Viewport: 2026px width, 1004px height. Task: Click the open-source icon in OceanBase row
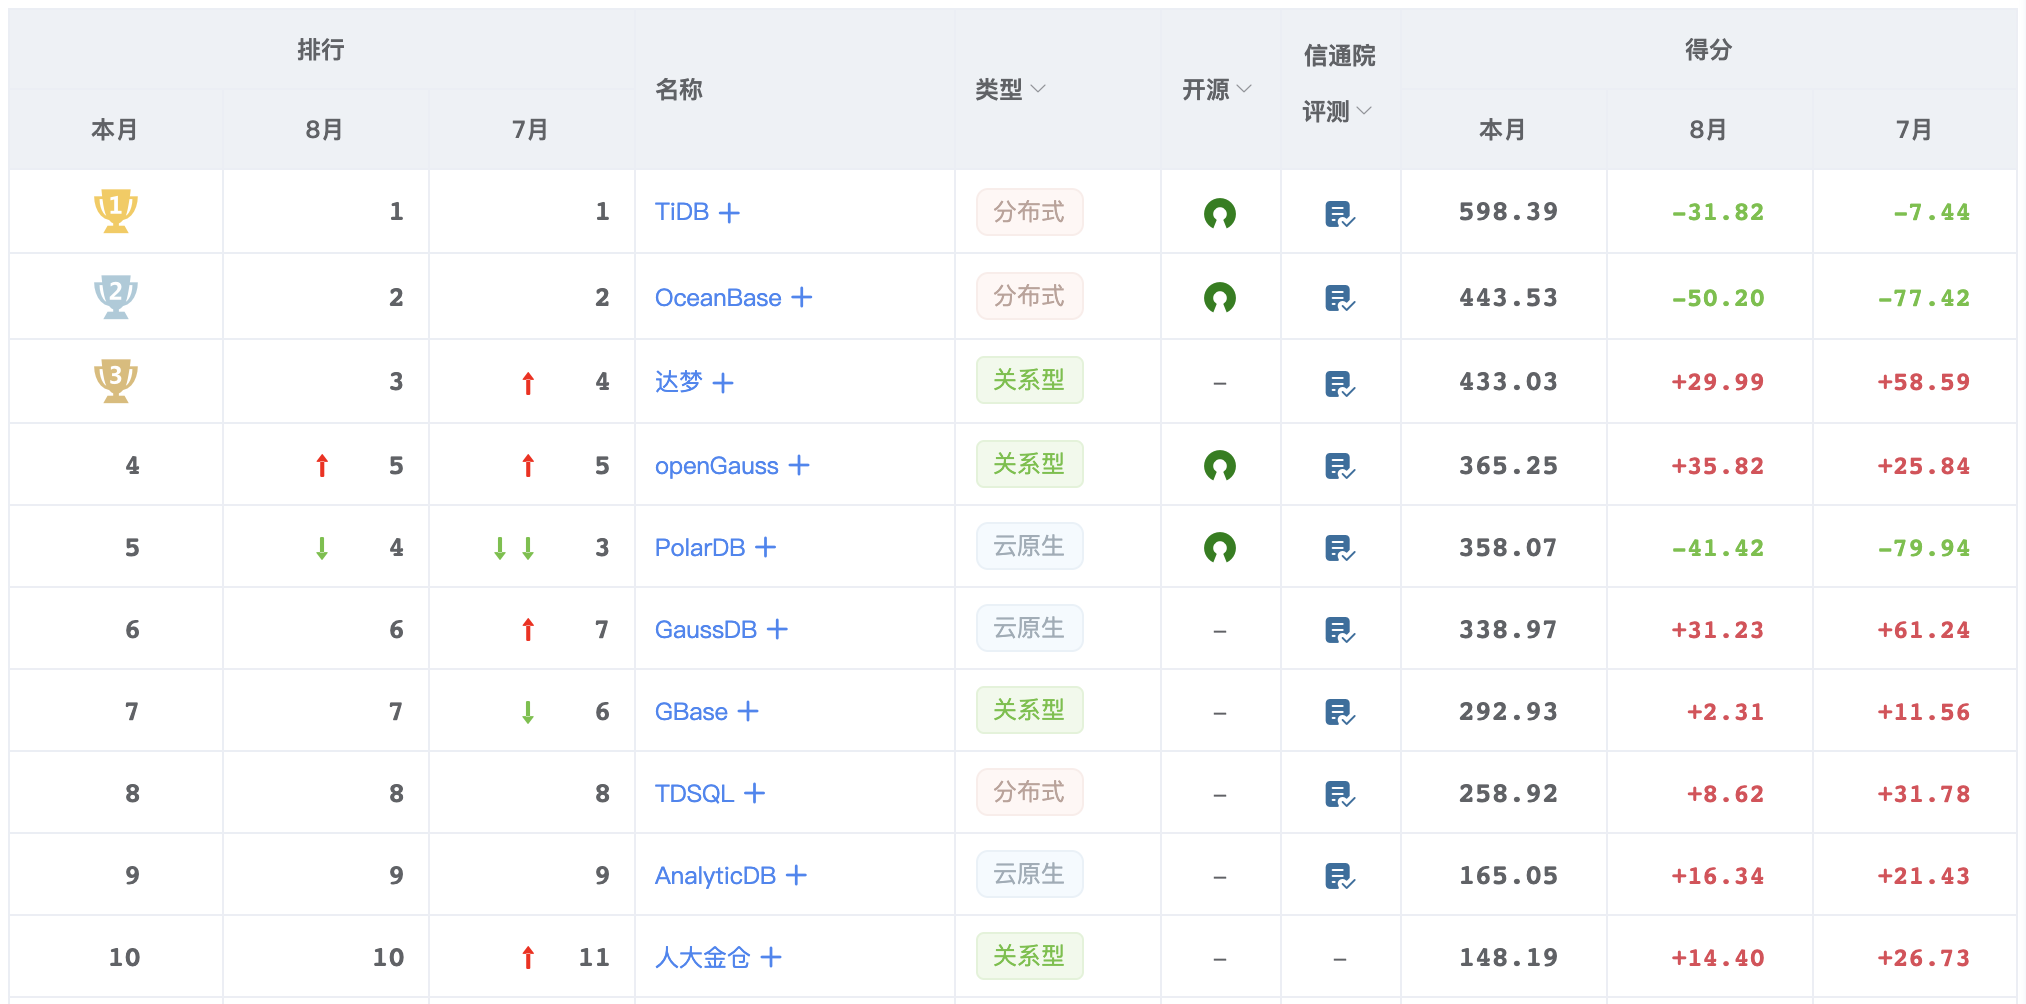(x=1220, y=297)
